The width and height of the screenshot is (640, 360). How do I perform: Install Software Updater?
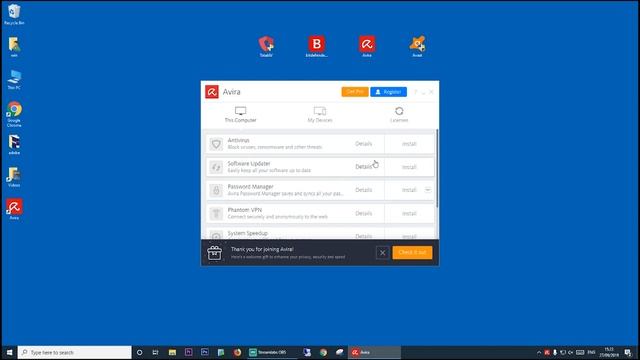[x=409, y=167]
